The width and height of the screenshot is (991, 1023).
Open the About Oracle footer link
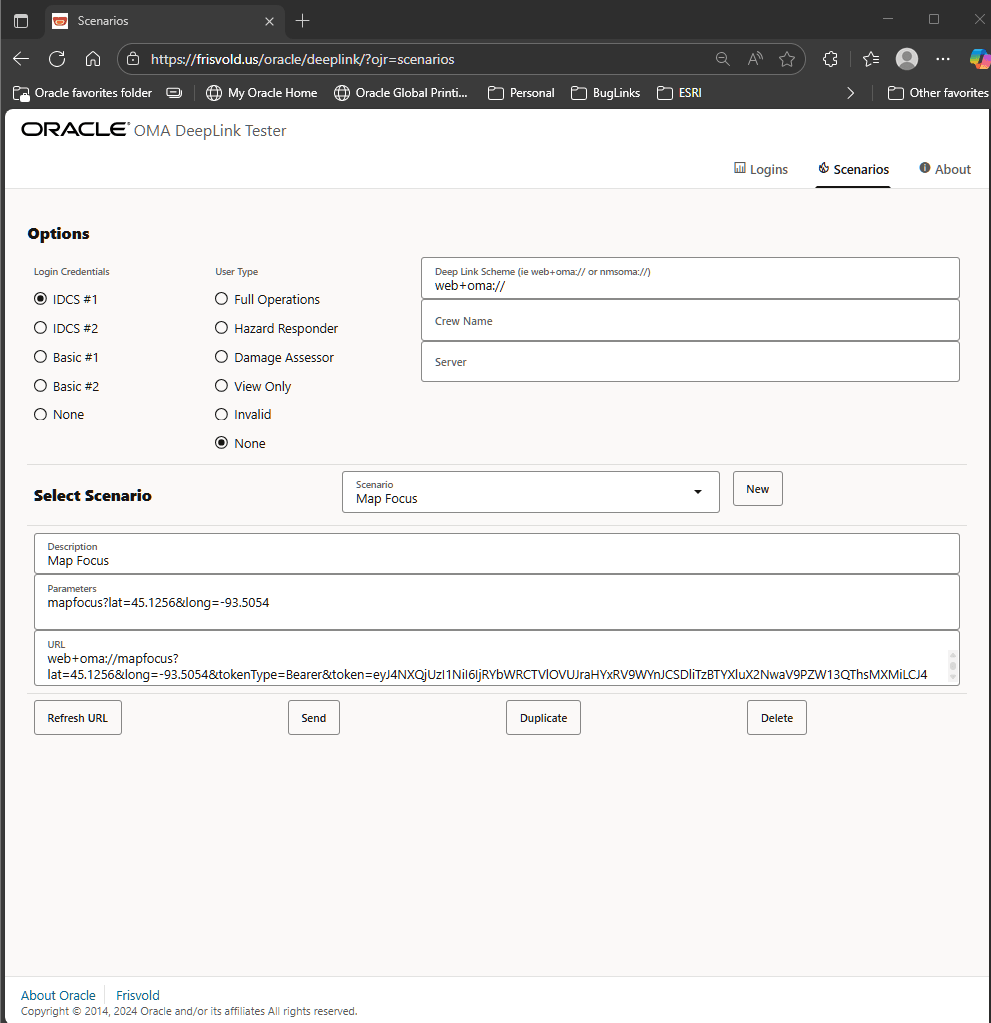(x=58, y=995)
